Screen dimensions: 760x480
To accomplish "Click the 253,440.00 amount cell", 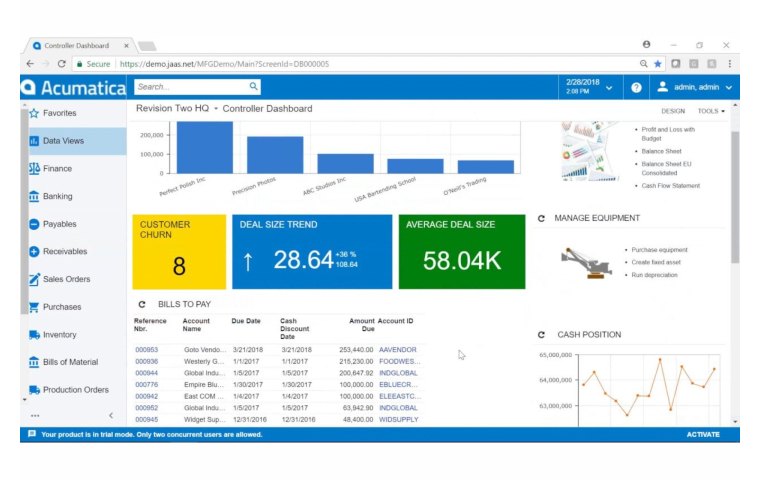I will 356,350.
